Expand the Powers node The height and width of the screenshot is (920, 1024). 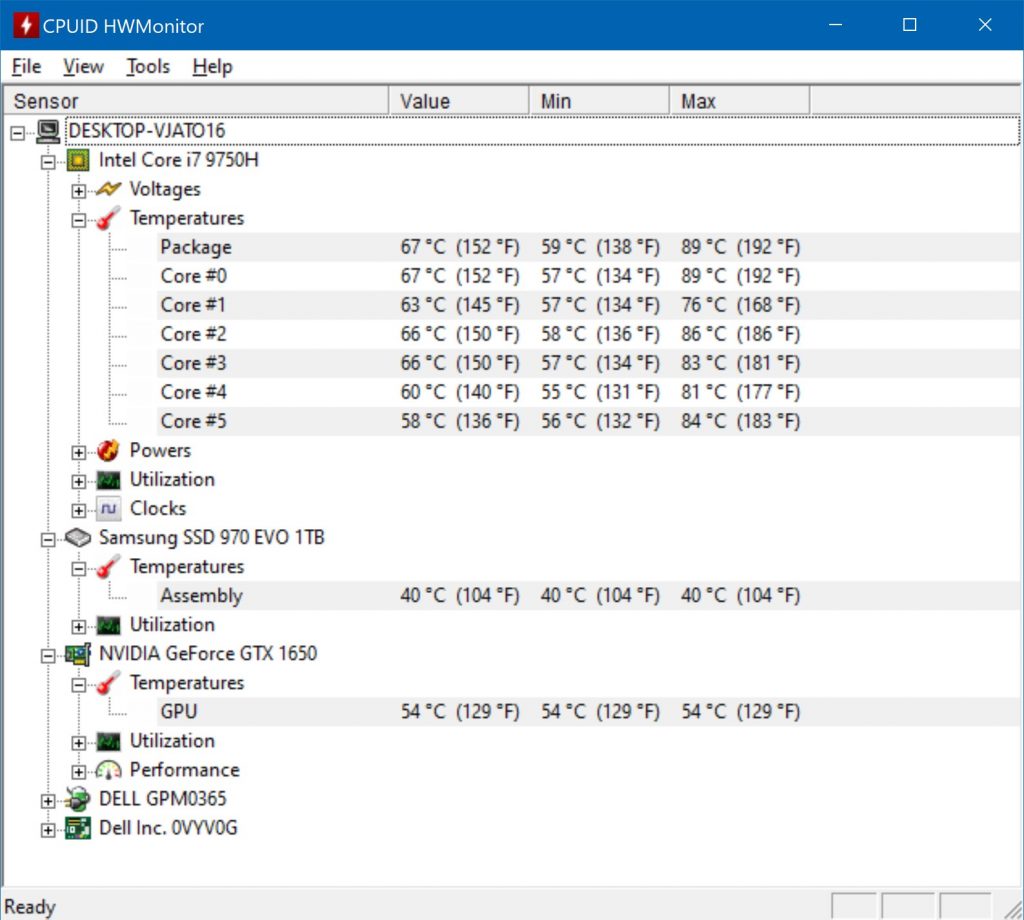(x=78, y=452)
